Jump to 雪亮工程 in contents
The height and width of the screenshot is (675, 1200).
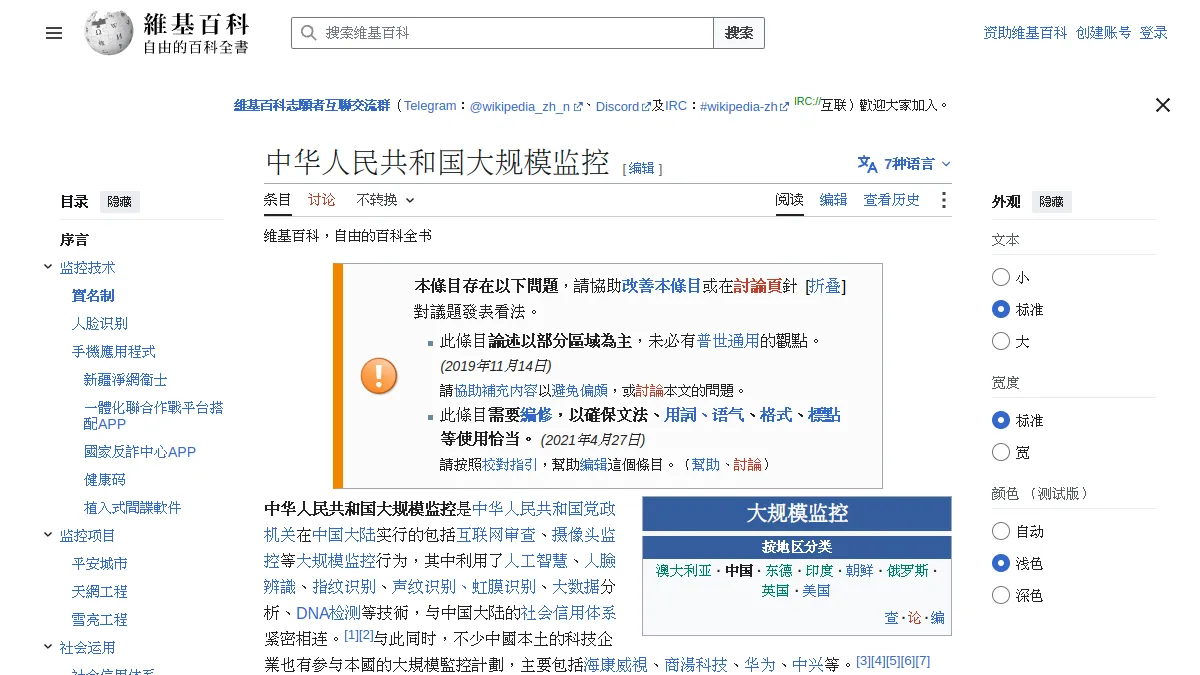(100, 620)
